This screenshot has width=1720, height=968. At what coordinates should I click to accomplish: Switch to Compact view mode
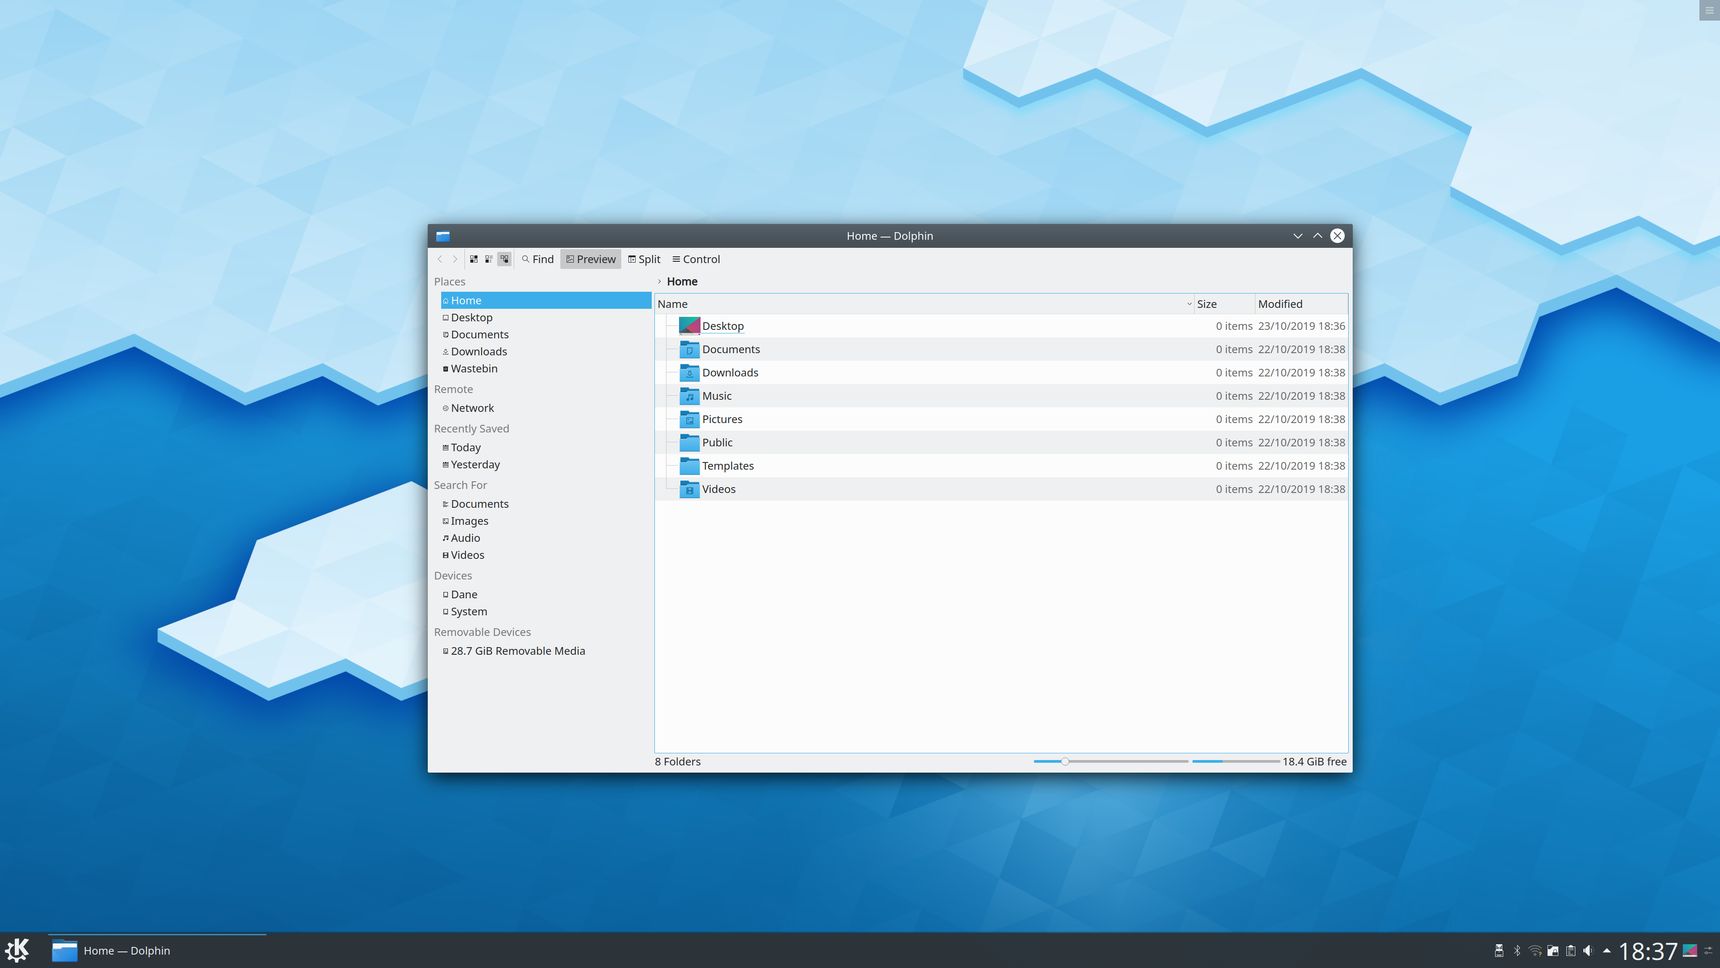[x=489, y=259]
